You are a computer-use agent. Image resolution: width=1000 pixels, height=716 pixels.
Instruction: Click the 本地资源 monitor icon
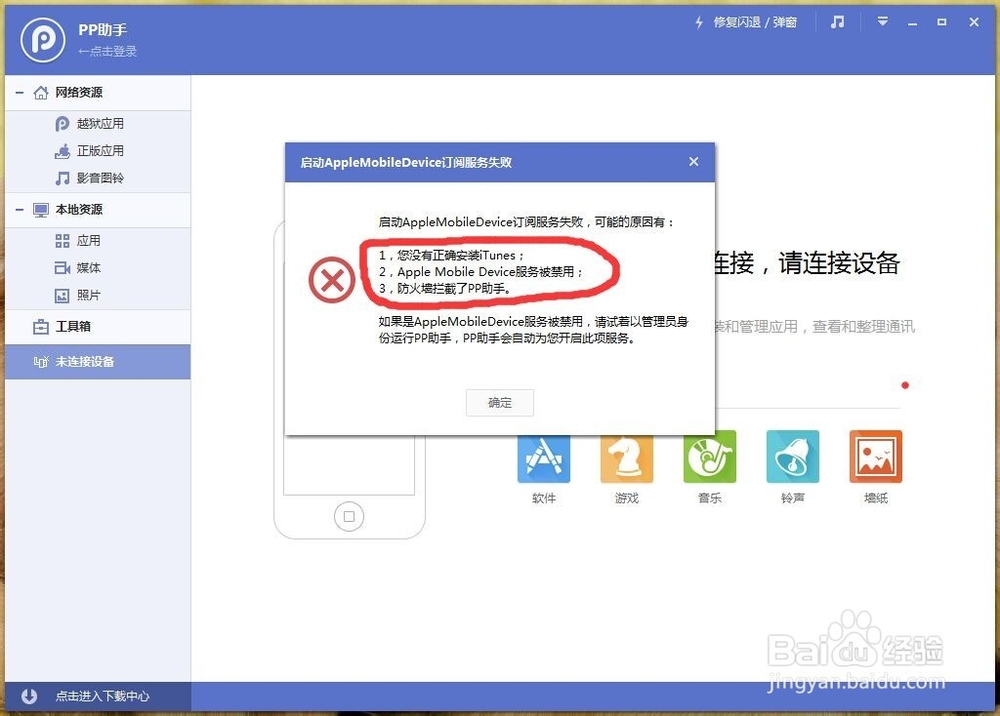(x=41, y=210)
